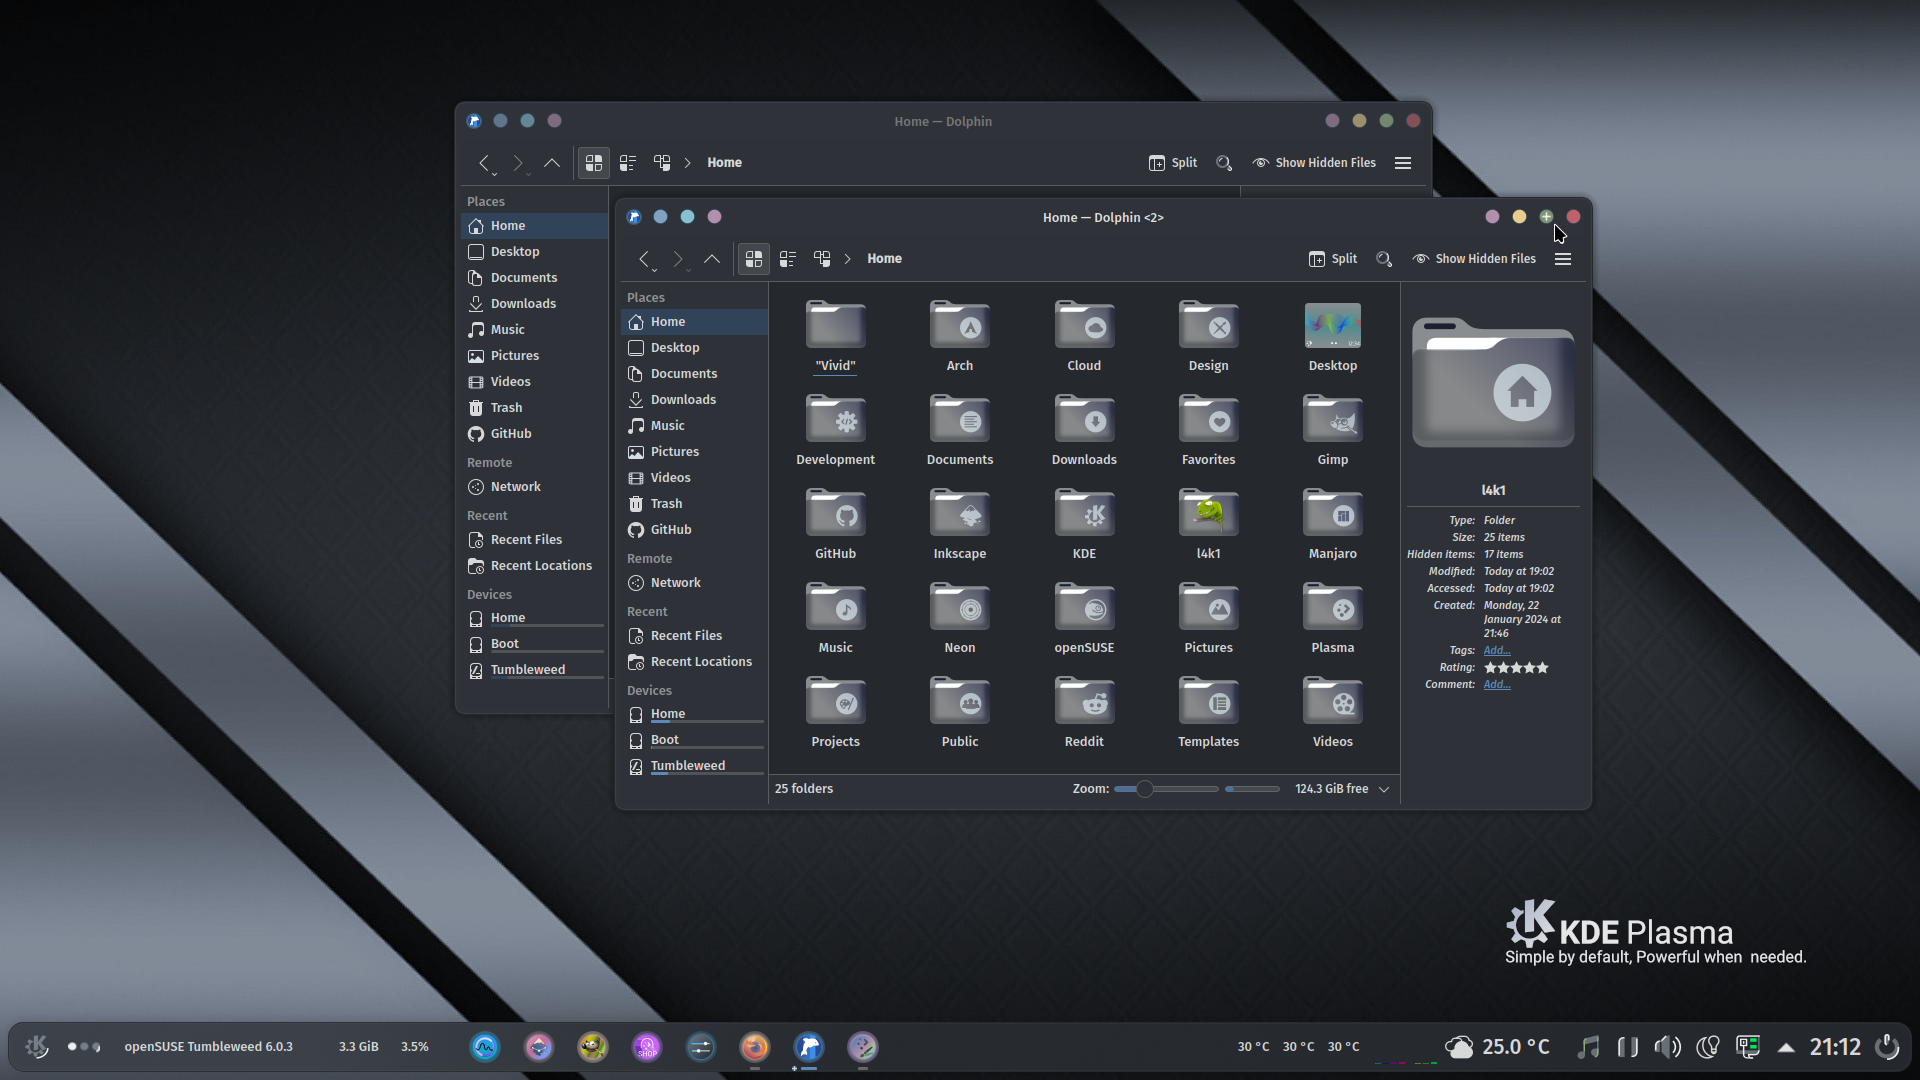Toggle Show Hidden Files in back Dolphin window
The width and height of the screenshot is (1920, 1080).
(1314, 163)
